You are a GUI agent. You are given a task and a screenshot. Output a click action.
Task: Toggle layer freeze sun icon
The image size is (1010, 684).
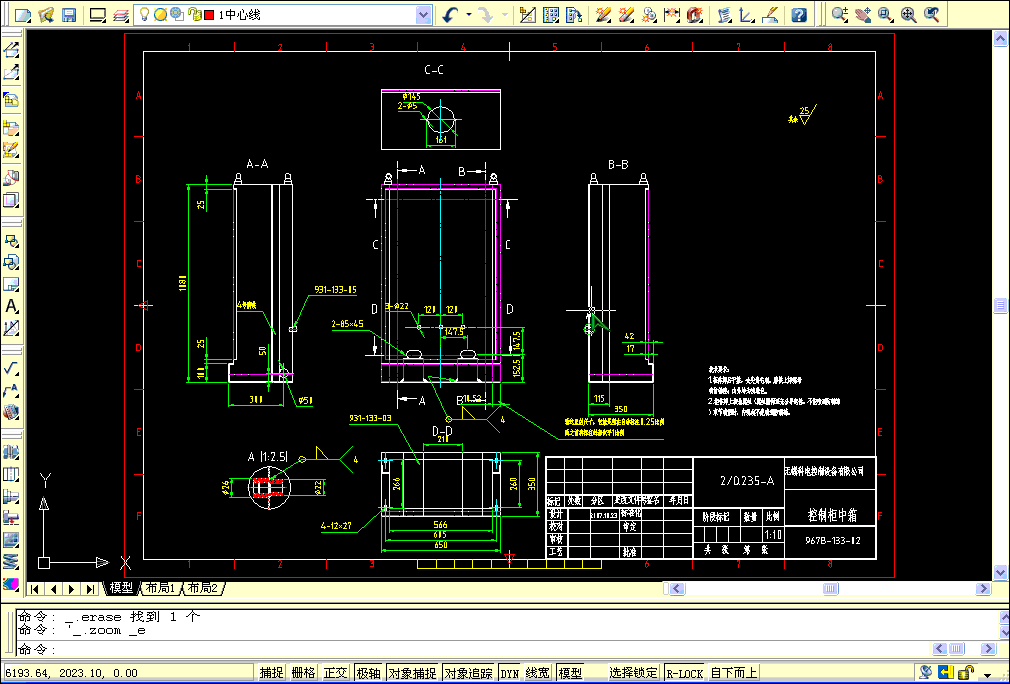[160, 14]
